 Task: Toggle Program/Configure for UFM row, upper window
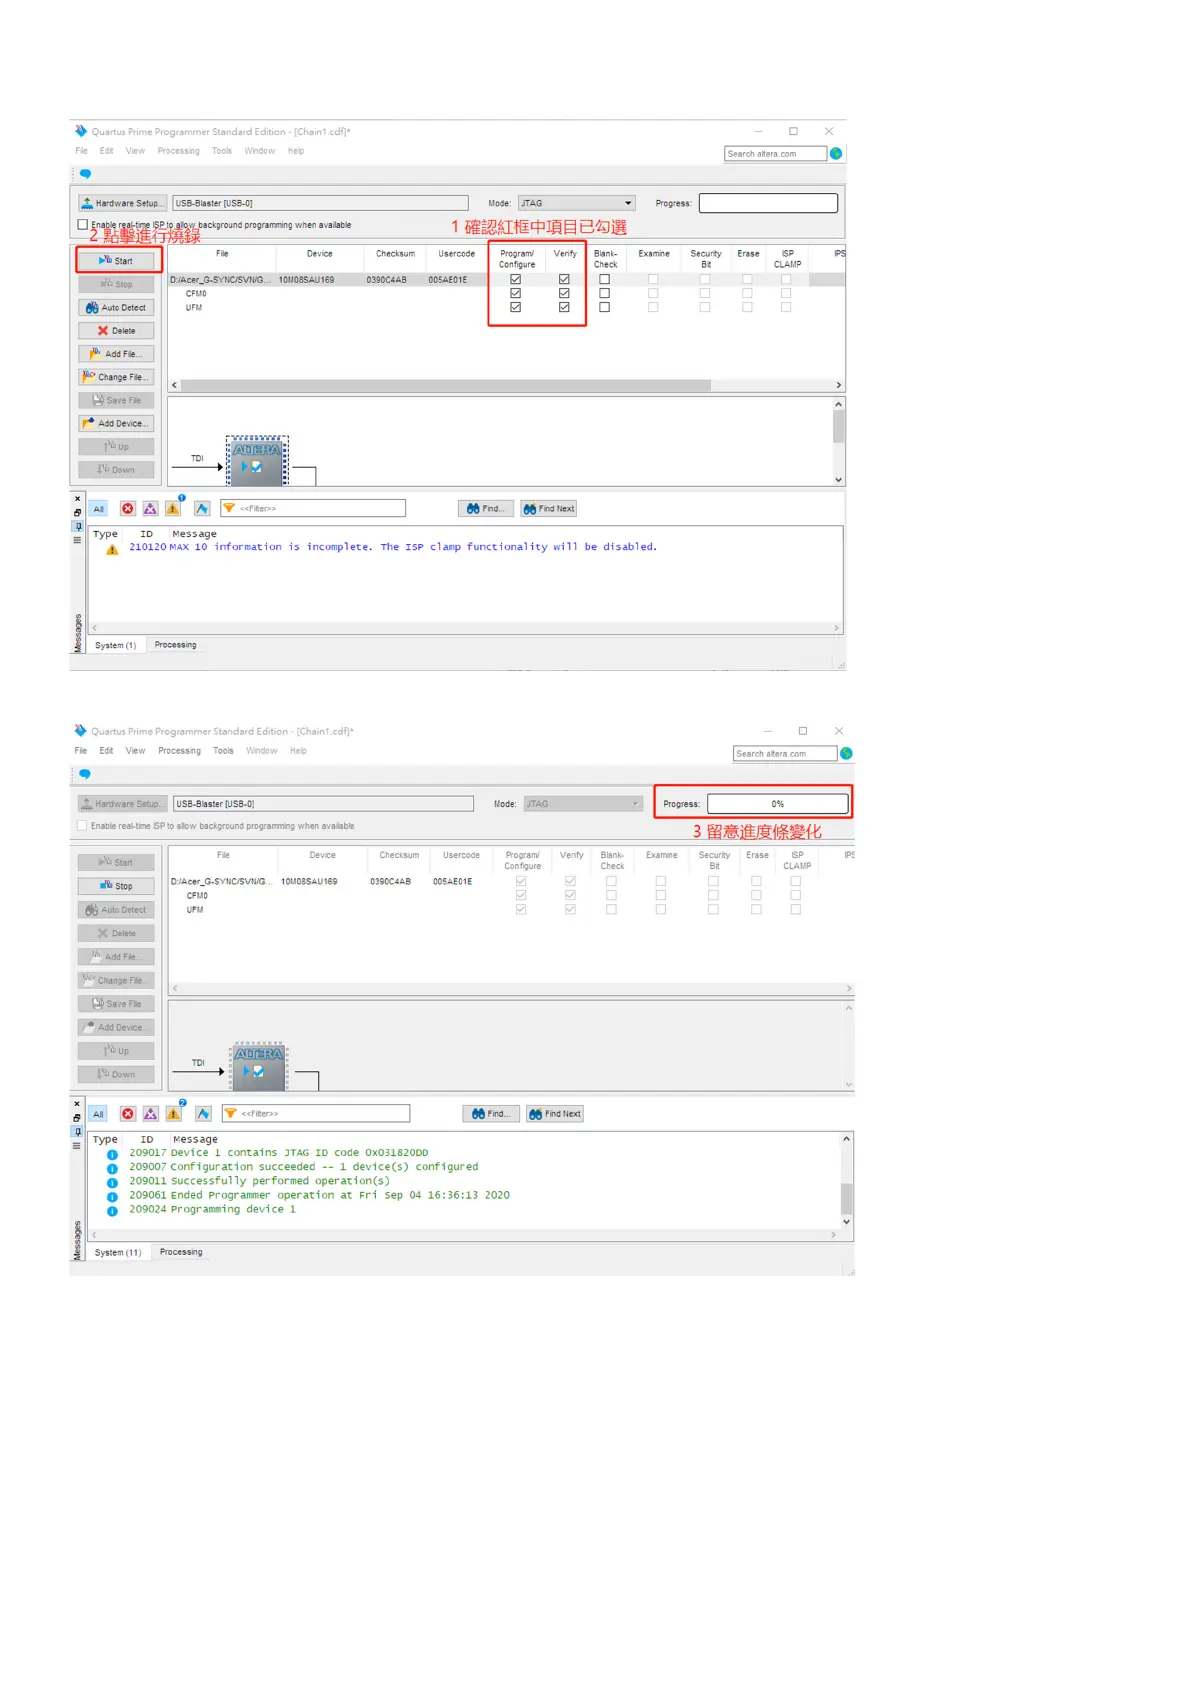point(516,308)
